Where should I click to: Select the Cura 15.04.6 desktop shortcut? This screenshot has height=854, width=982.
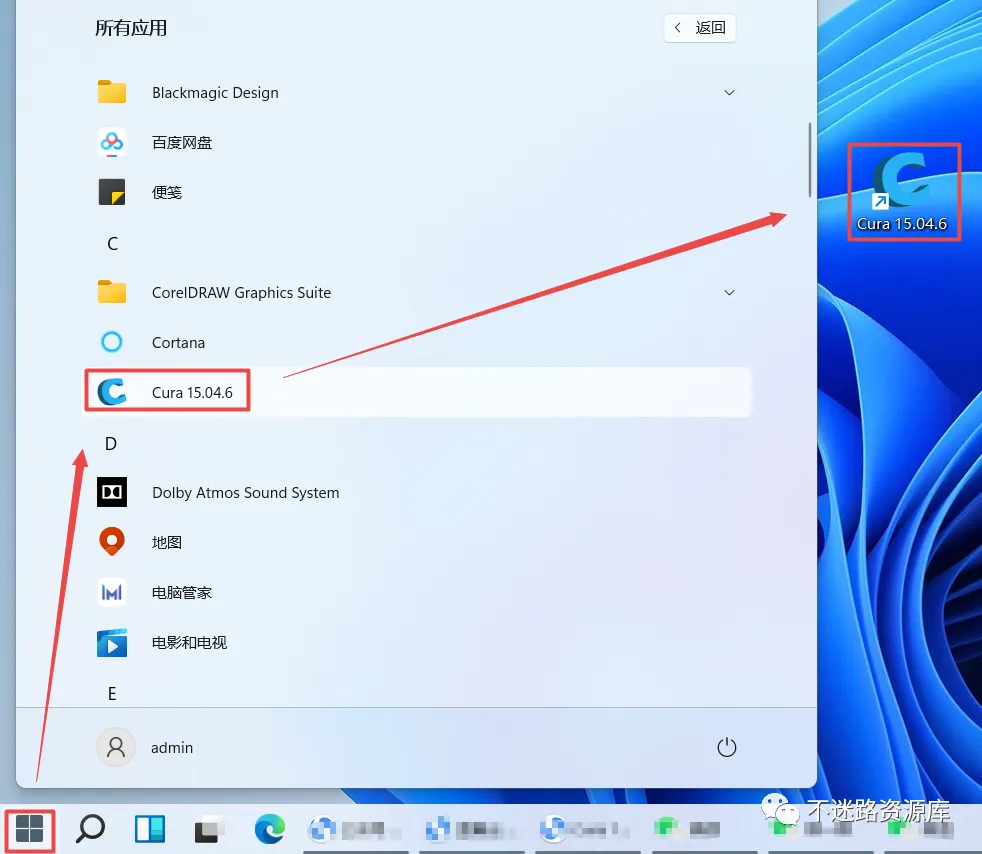[x=902, y=192]
